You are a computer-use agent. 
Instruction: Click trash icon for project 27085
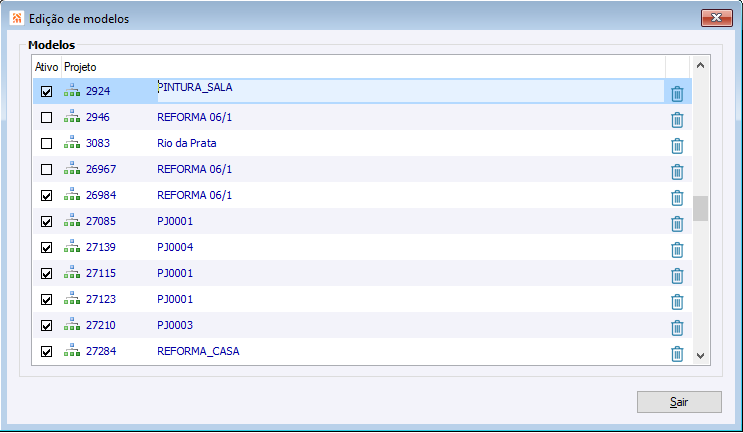677,224
